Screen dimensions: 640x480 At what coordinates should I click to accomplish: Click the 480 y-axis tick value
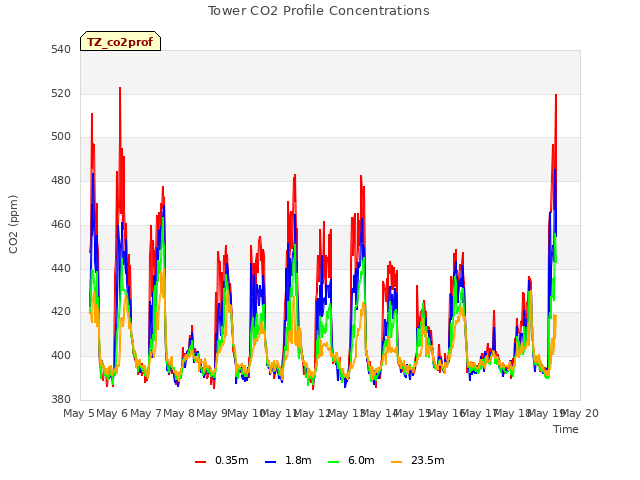(x=61, y=180)
